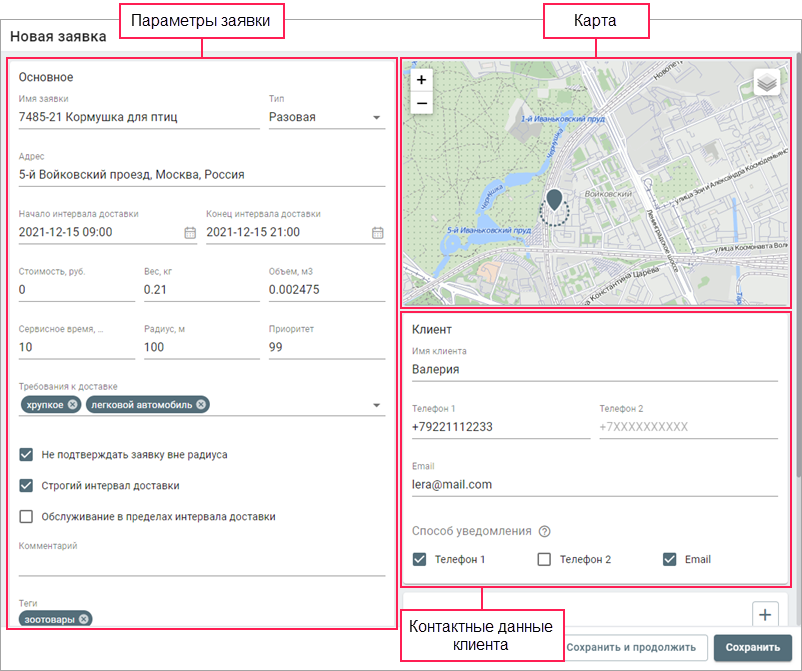Enable 'Телефон 2' notification checkbox
This screenshot has width=802, height=671.
point(545,560)
